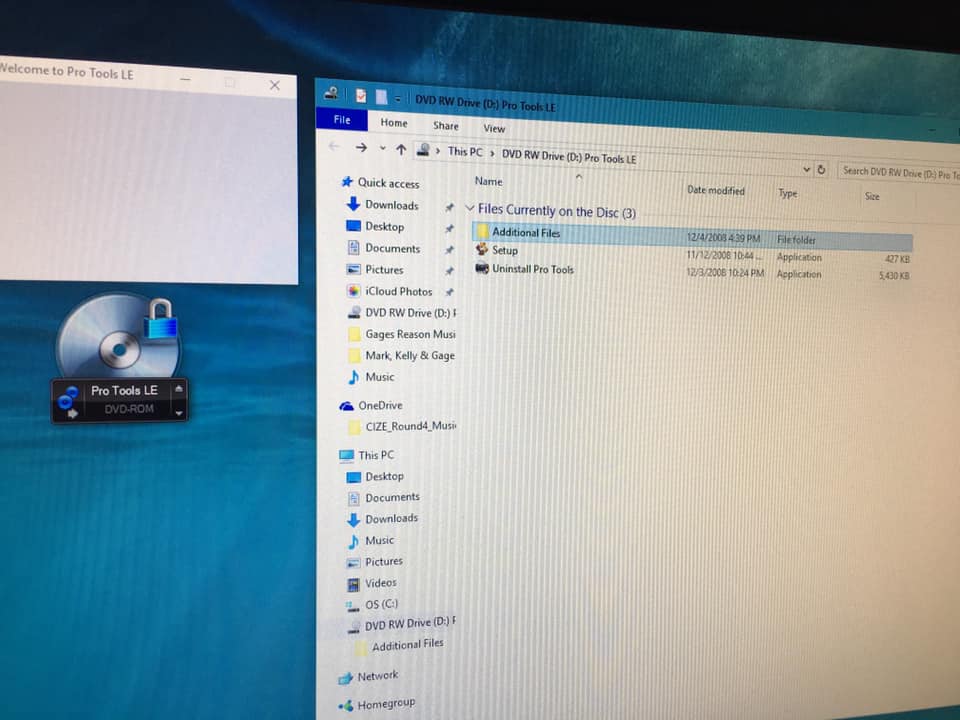Select DVD RW Drive under This PC
Viewport: 960px width, 720px height.
point(410,624)
